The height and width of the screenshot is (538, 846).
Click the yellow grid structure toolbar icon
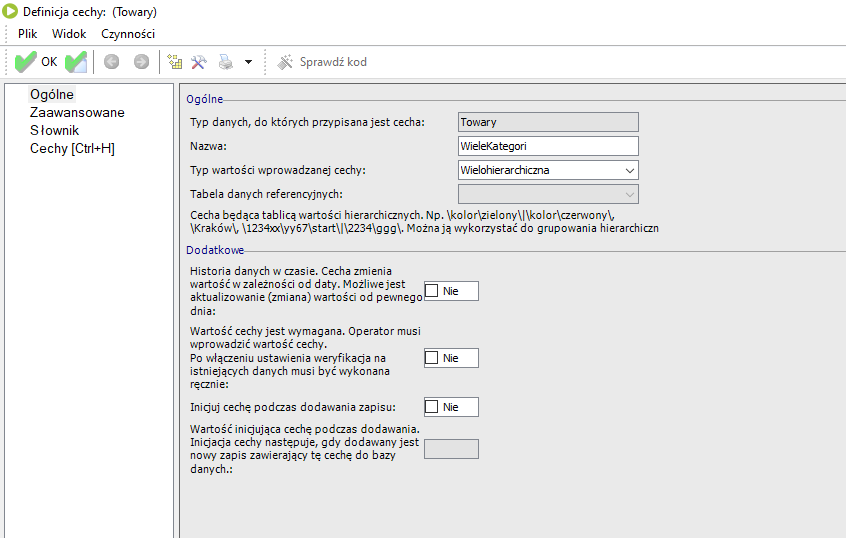click(175, 62)
